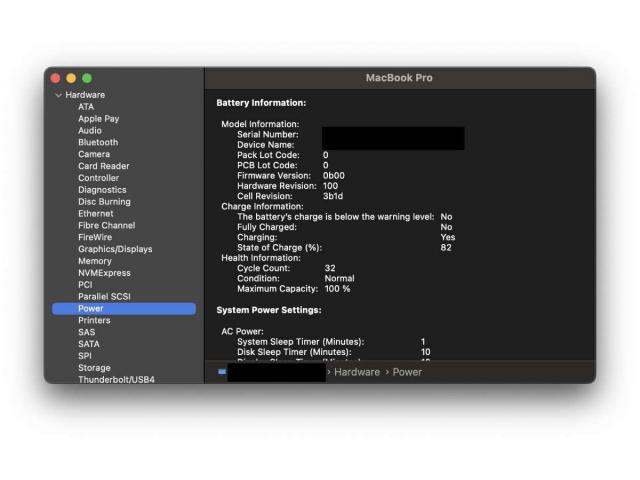Select ATA in the sidebar
Screen dimensions: 640x480
86,107
